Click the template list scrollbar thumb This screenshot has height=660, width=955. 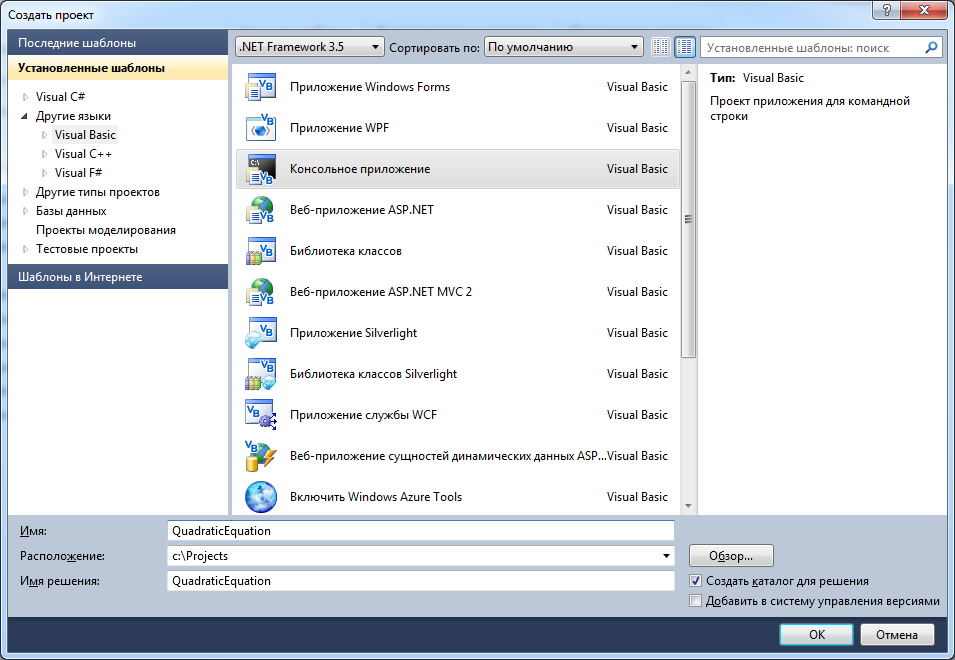point(688,219)
